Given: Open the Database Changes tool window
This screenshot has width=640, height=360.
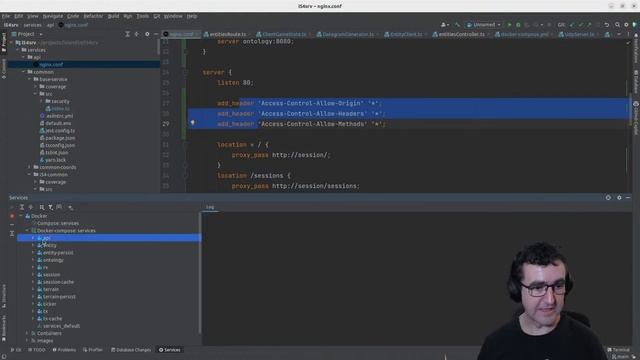Looking at the screenshot, I should [131, 350].
